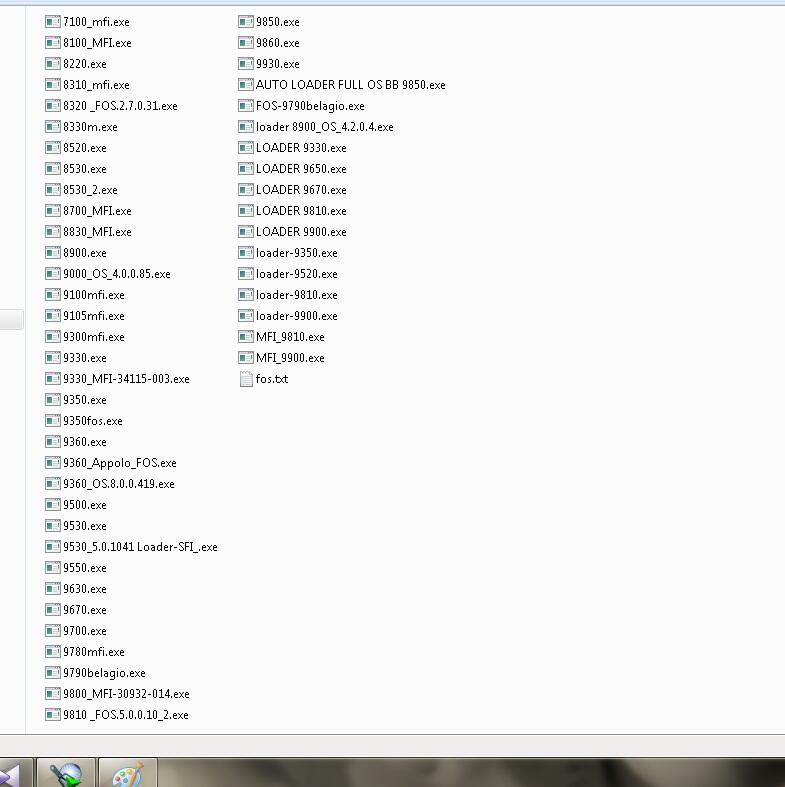Select the 9860.exe file
Image resolution: width=785 pixels, height=787 pixels.
pos(278,43)
